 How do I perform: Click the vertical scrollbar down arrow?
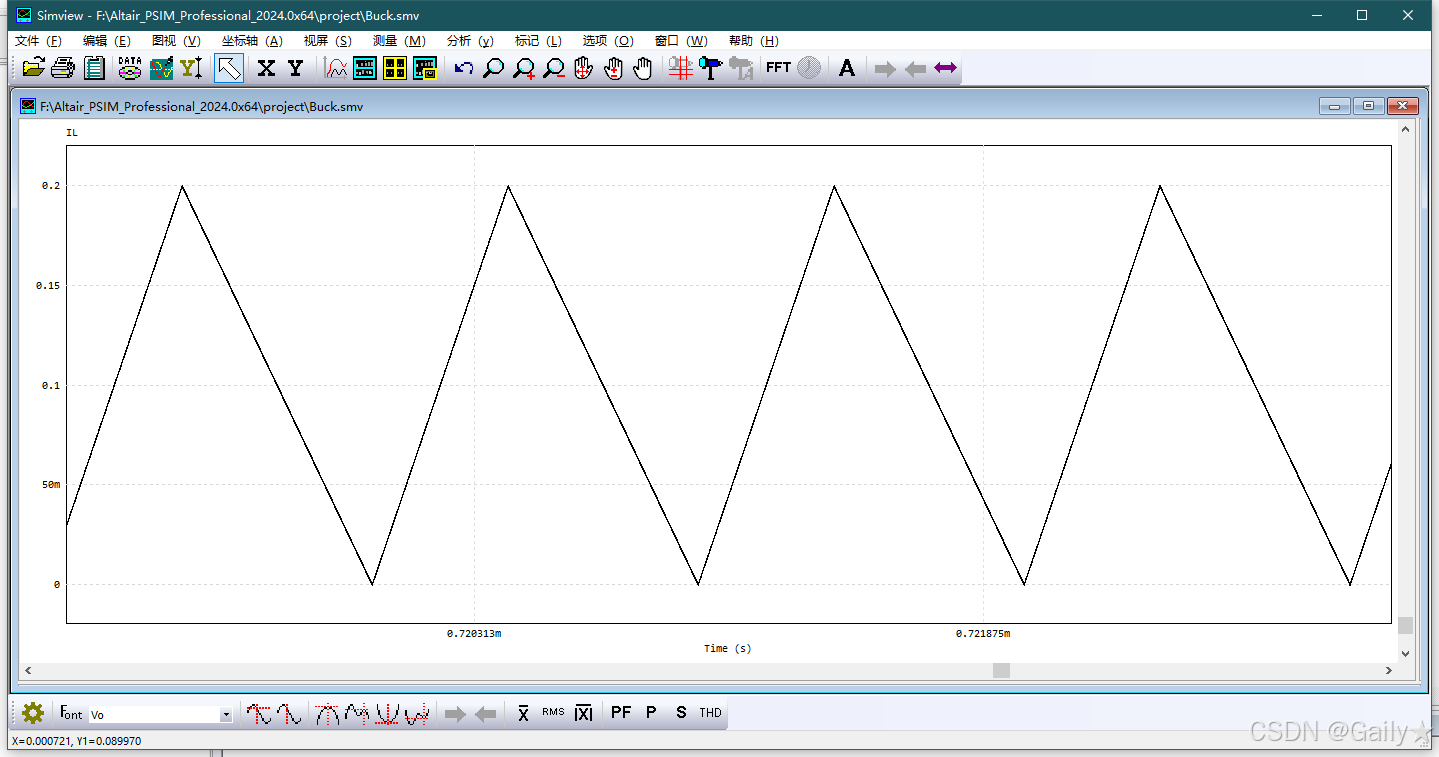point(1405,653)
